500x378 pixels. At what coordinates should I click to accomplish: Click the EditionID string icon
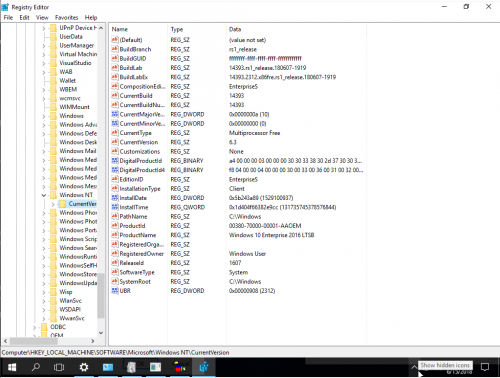(x=115, y=179)
